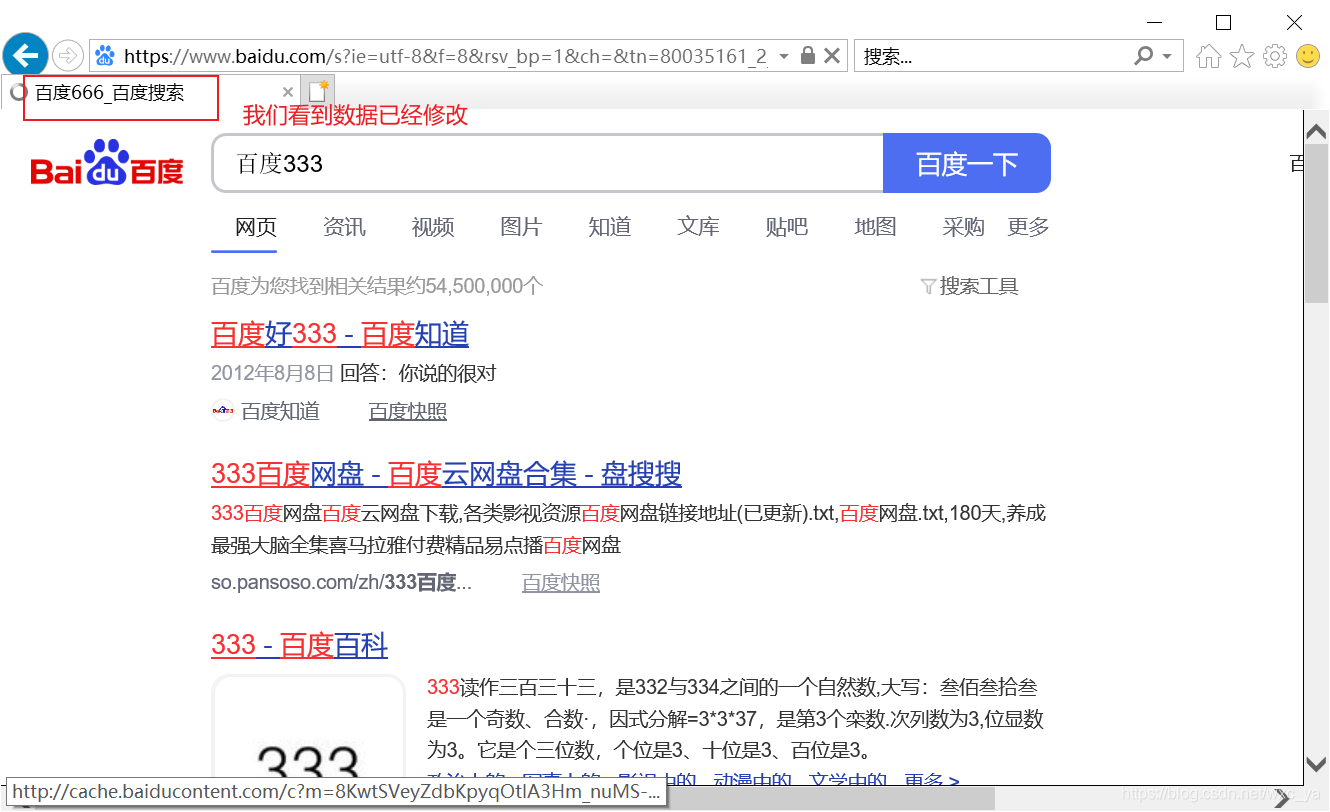Click the Baidu paw favicon in address bar

pos(104,56)
